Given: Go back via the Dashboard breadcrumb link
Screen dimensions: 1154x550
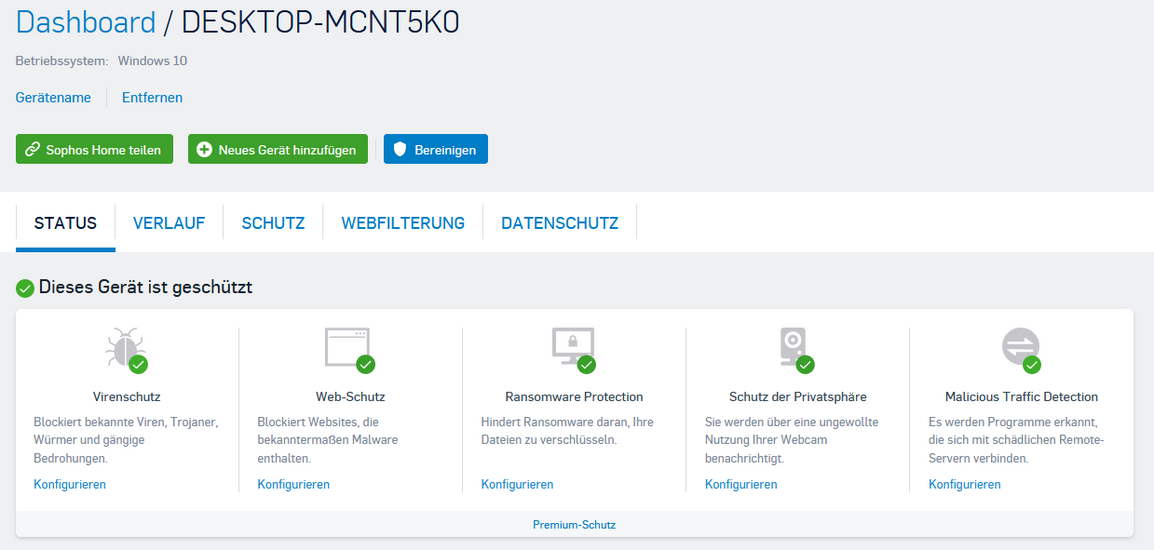Looking at the screenshot, I should [x=85, y=22].
